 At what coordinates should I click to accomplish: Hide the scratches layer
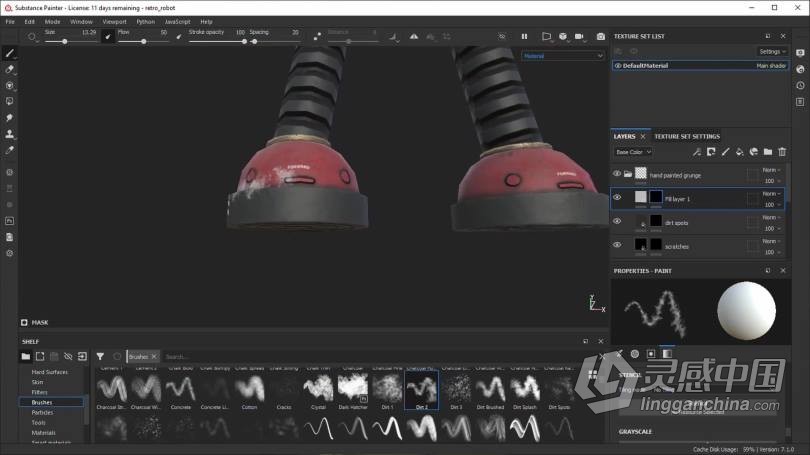coord(617,245)
